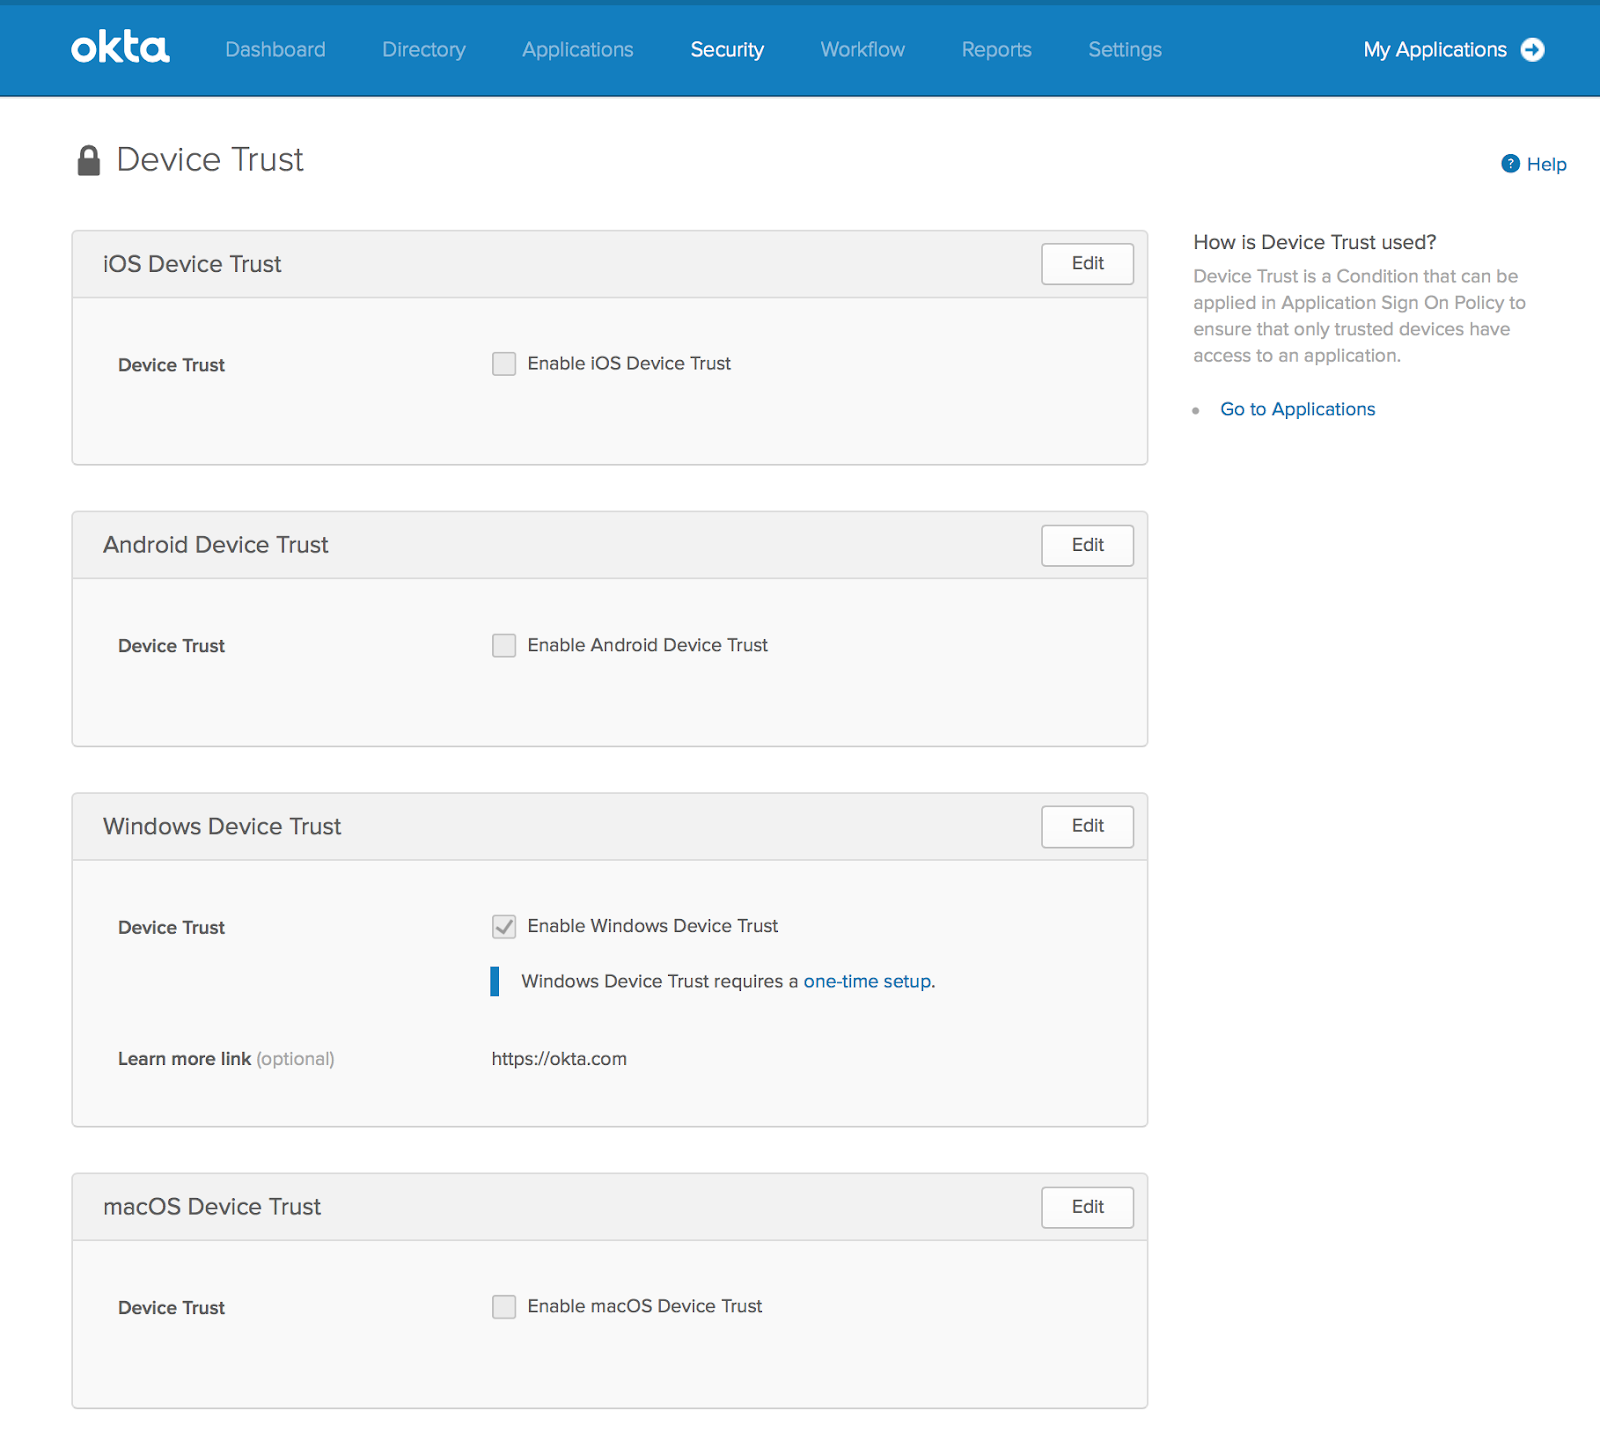This screenshot has width=1600, height=1433.
Task: Edit the Windows Device Trust settings
Action: click(x=1087, y=826)
